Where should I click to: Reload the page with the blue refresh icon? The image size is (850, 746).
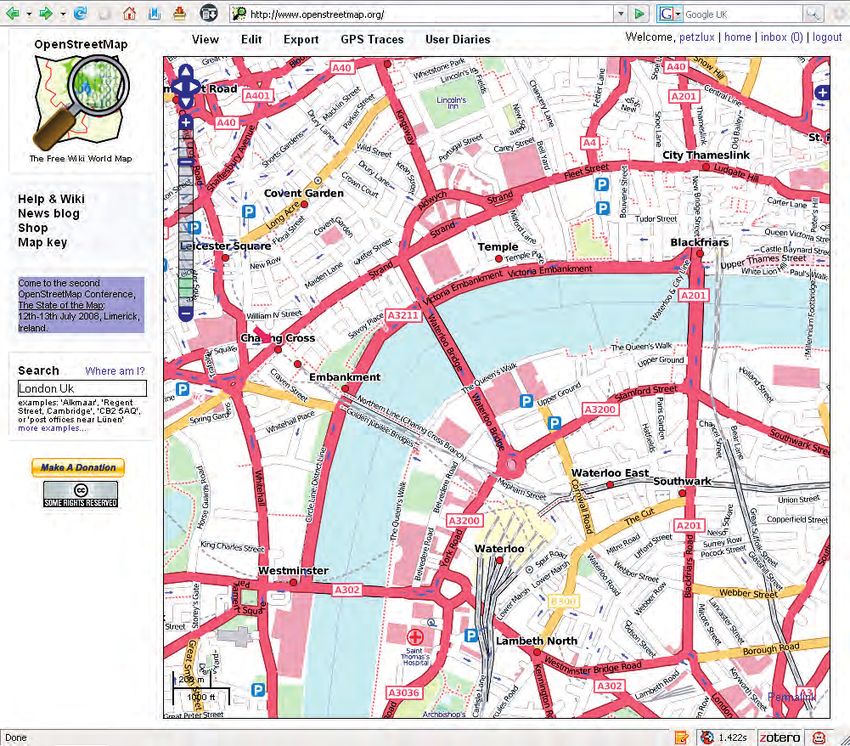point(80,13)
